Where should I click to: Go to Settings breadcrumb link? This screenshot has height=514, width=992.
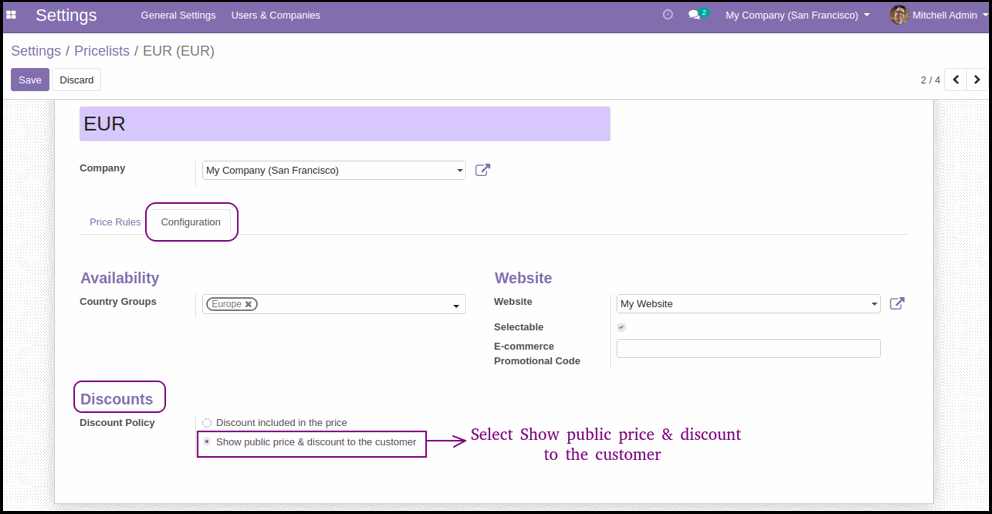click(x=36, y=51)
